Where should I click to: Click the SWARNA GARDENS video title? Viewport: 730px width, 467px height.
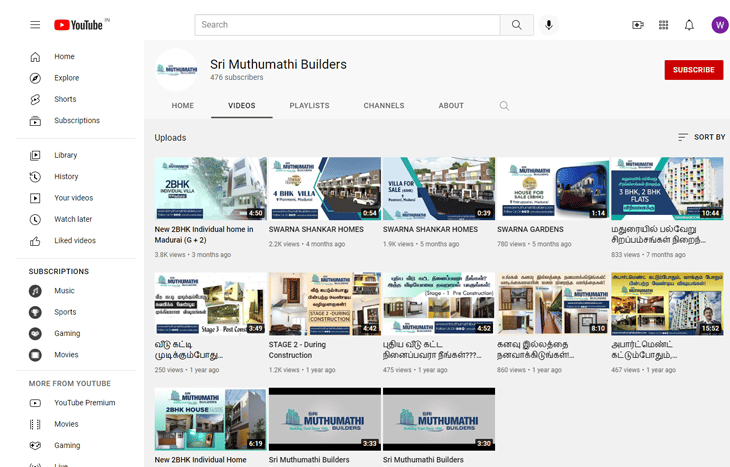point(530,230)
